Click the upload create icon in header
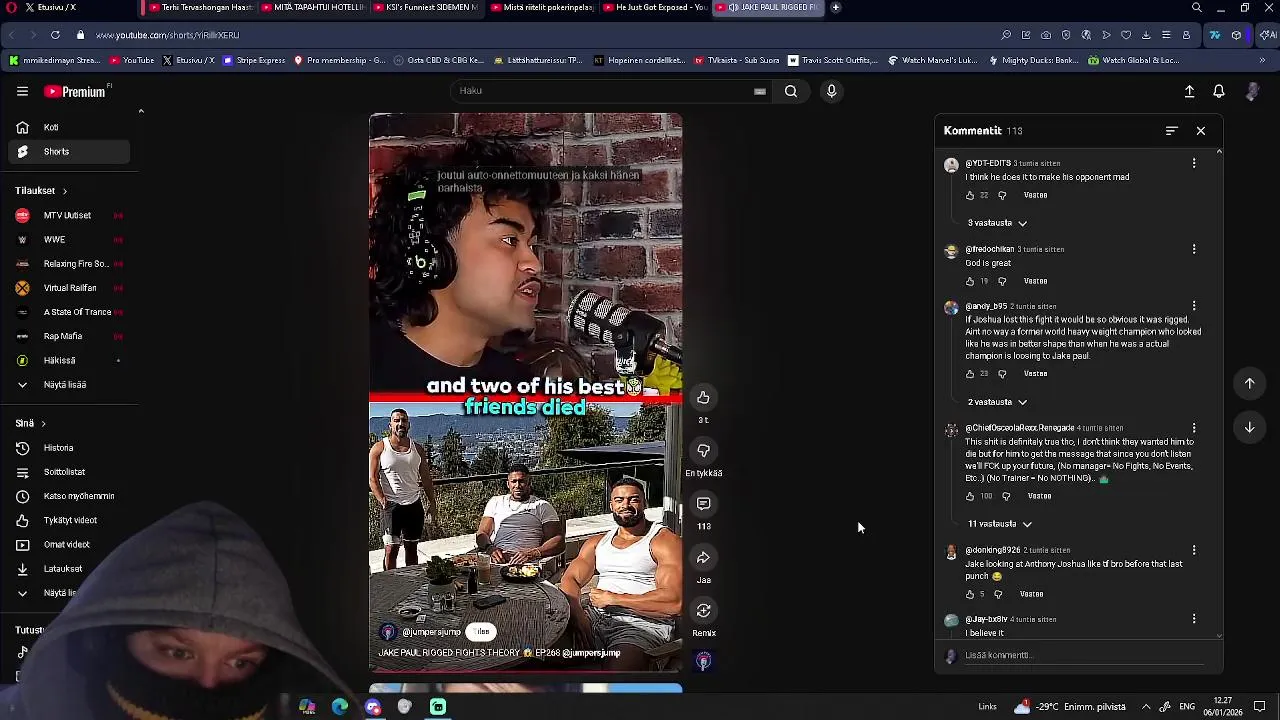Viewport: 1280px width, 720px height. (1189, 91)
